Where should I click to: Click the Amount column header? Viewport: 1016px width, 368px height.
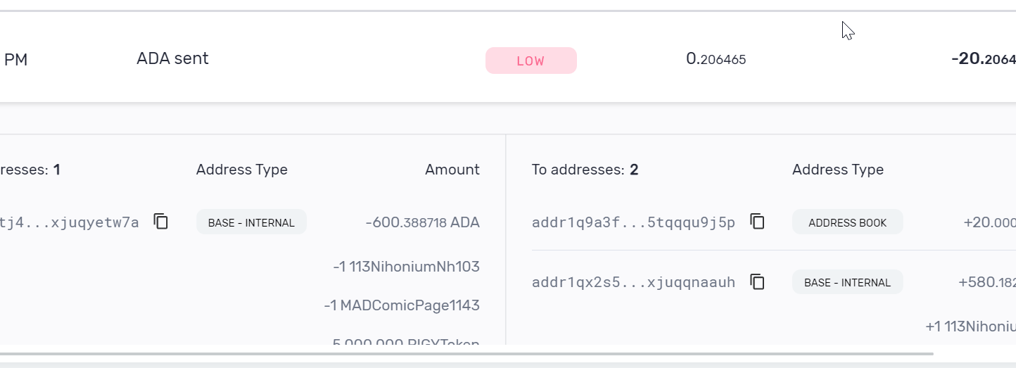pos(452,170)
